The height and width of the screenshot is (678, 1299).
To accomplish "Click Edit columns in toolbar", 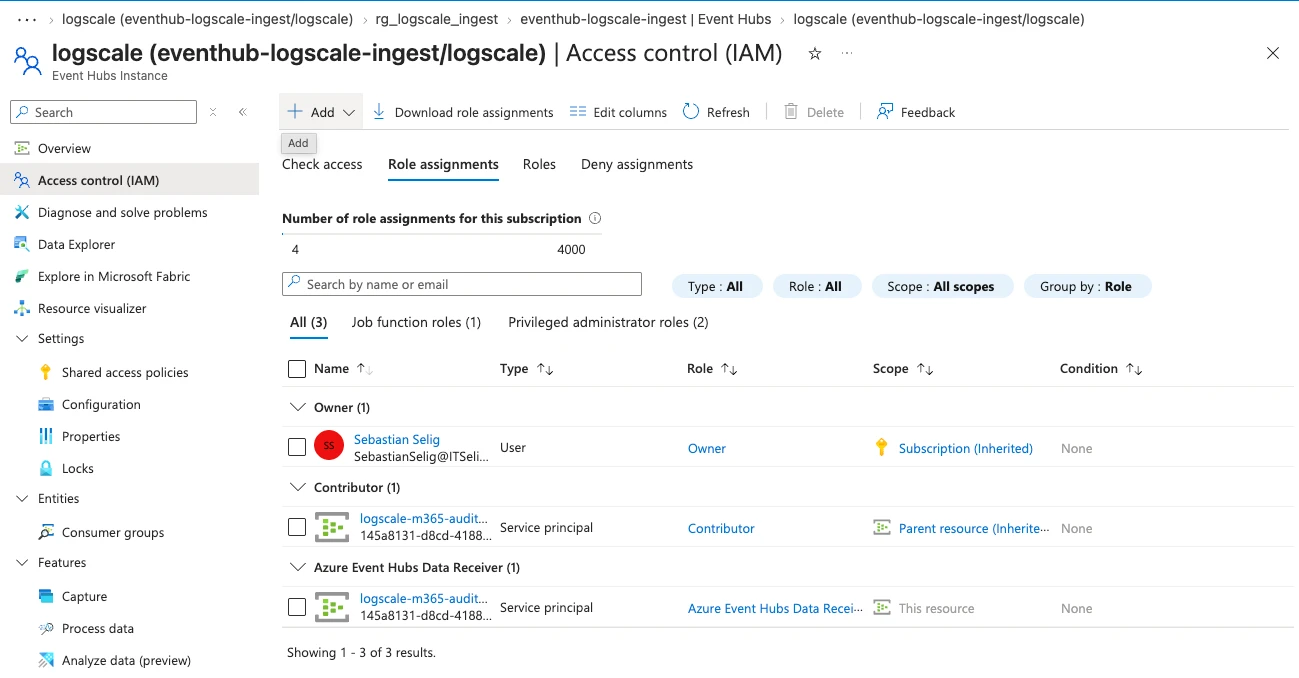I will click(x=618, y=112).
